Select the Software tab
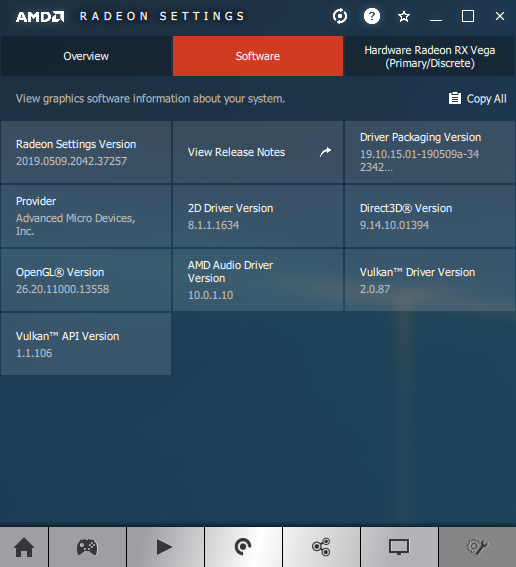 258,56
